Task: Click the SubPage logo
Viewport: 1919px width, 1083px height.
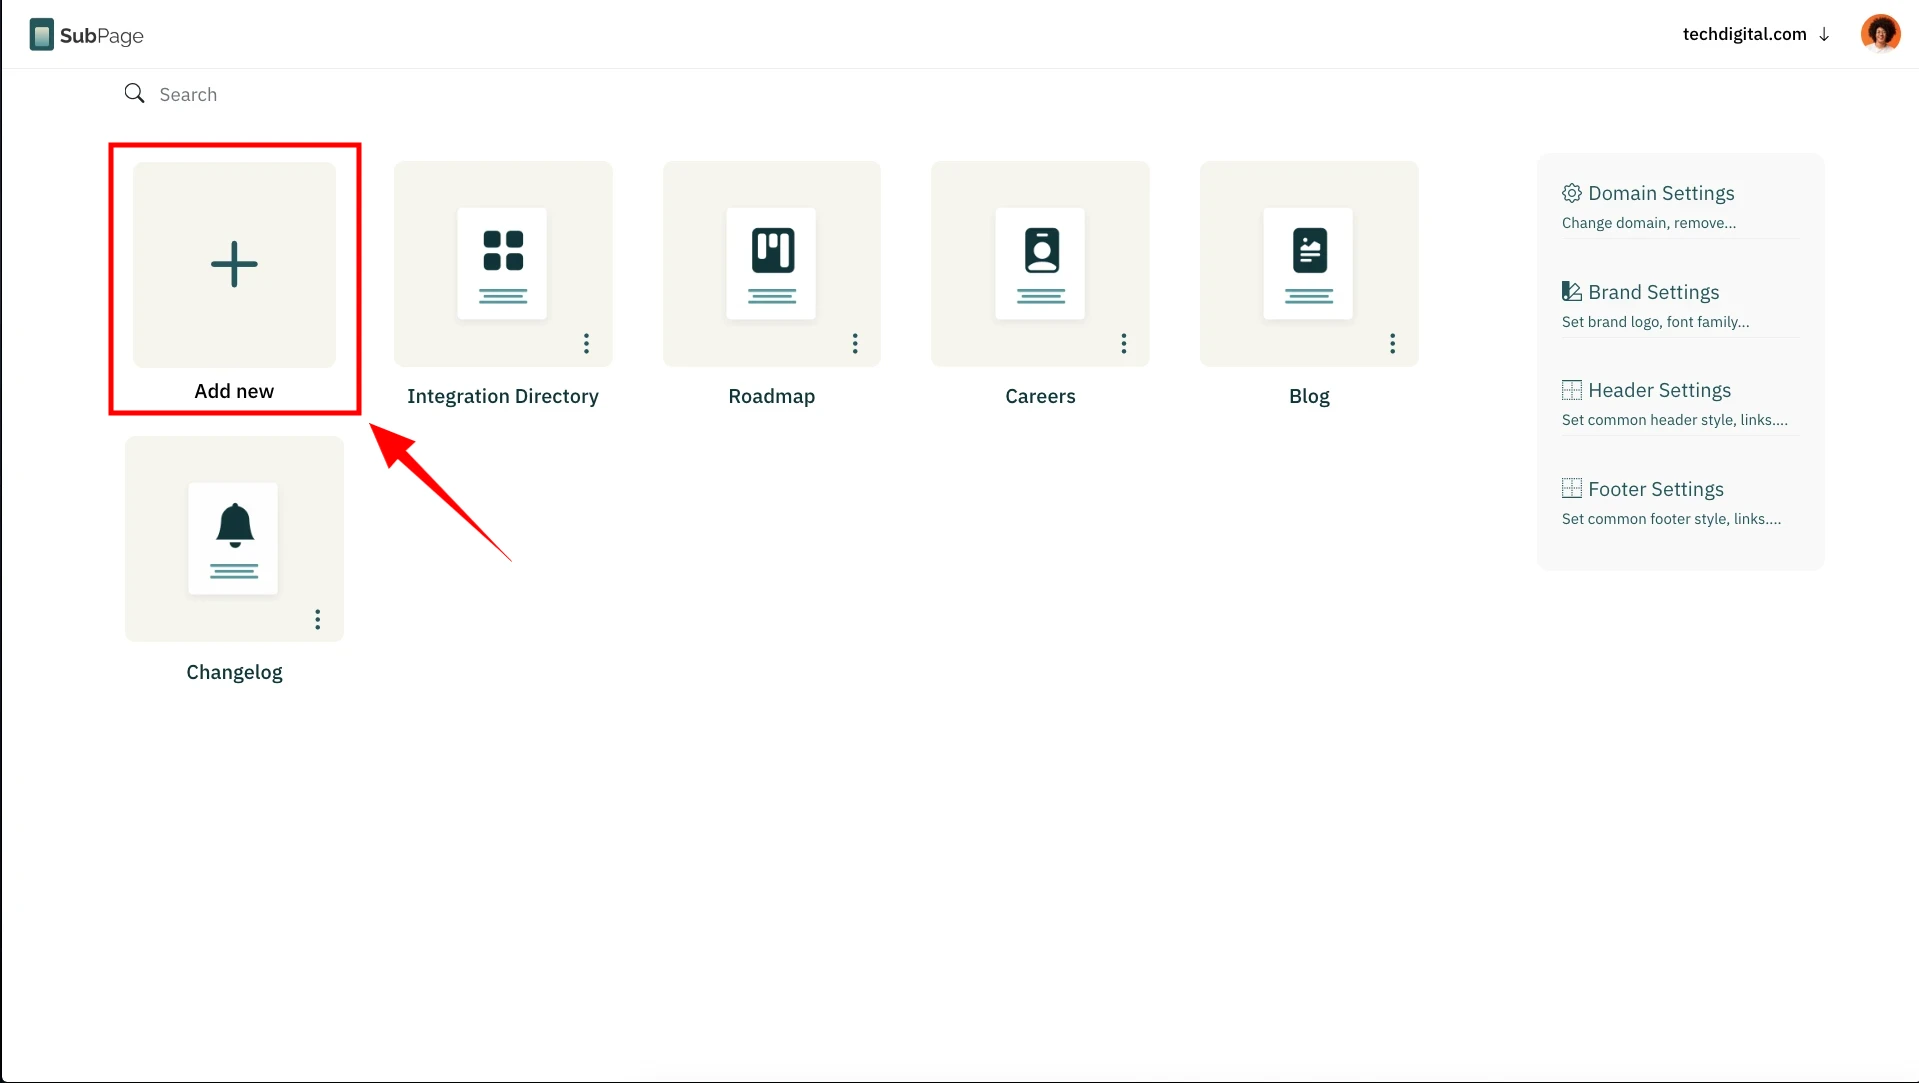Action: [x=86, y=35]
